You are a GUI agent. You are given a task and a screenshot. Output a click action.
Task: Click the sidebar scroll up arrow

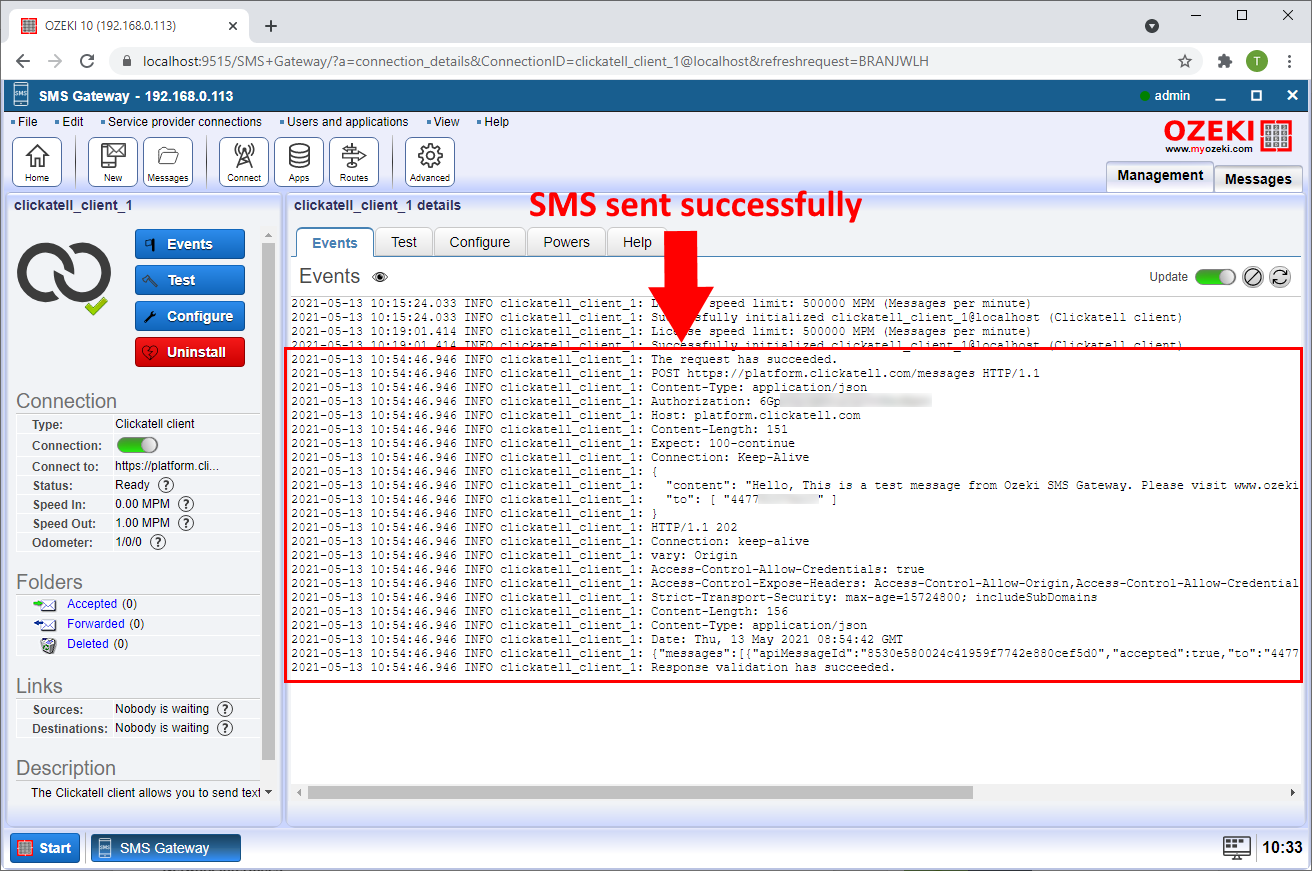[268, 236]
